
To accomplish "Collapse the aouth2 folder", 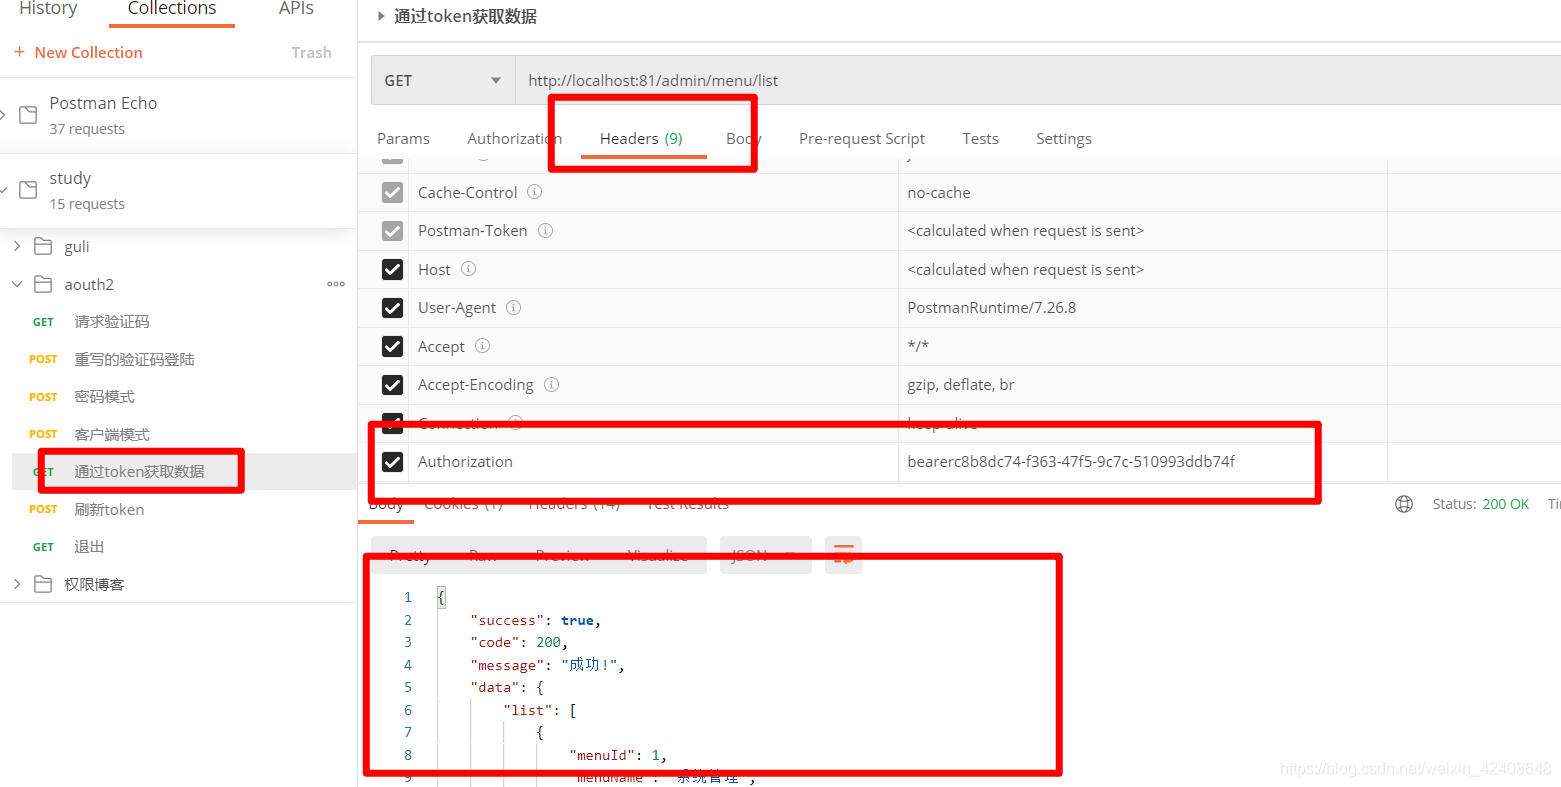I will pyautogui.click(x=16, y=284).
